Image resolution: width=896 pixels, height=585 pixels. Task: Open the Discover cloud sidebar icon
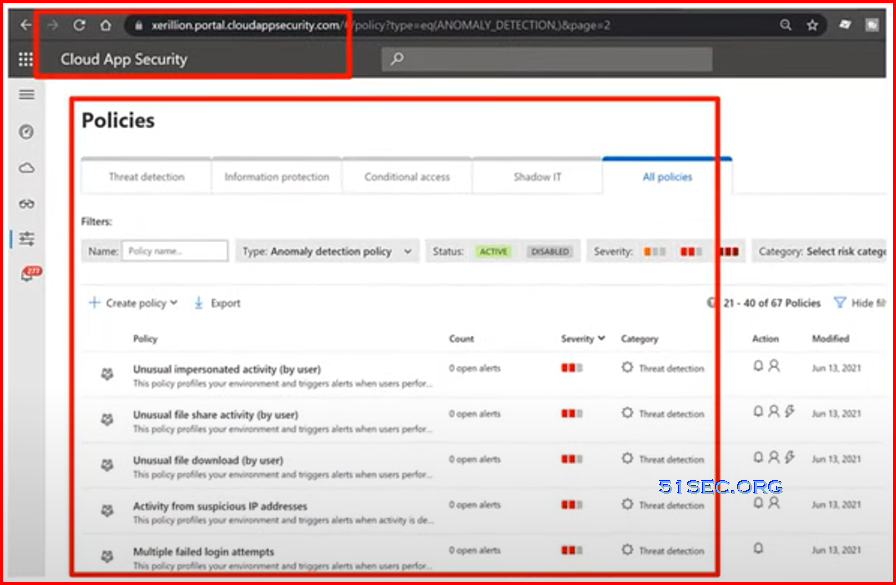click(27, 168)
